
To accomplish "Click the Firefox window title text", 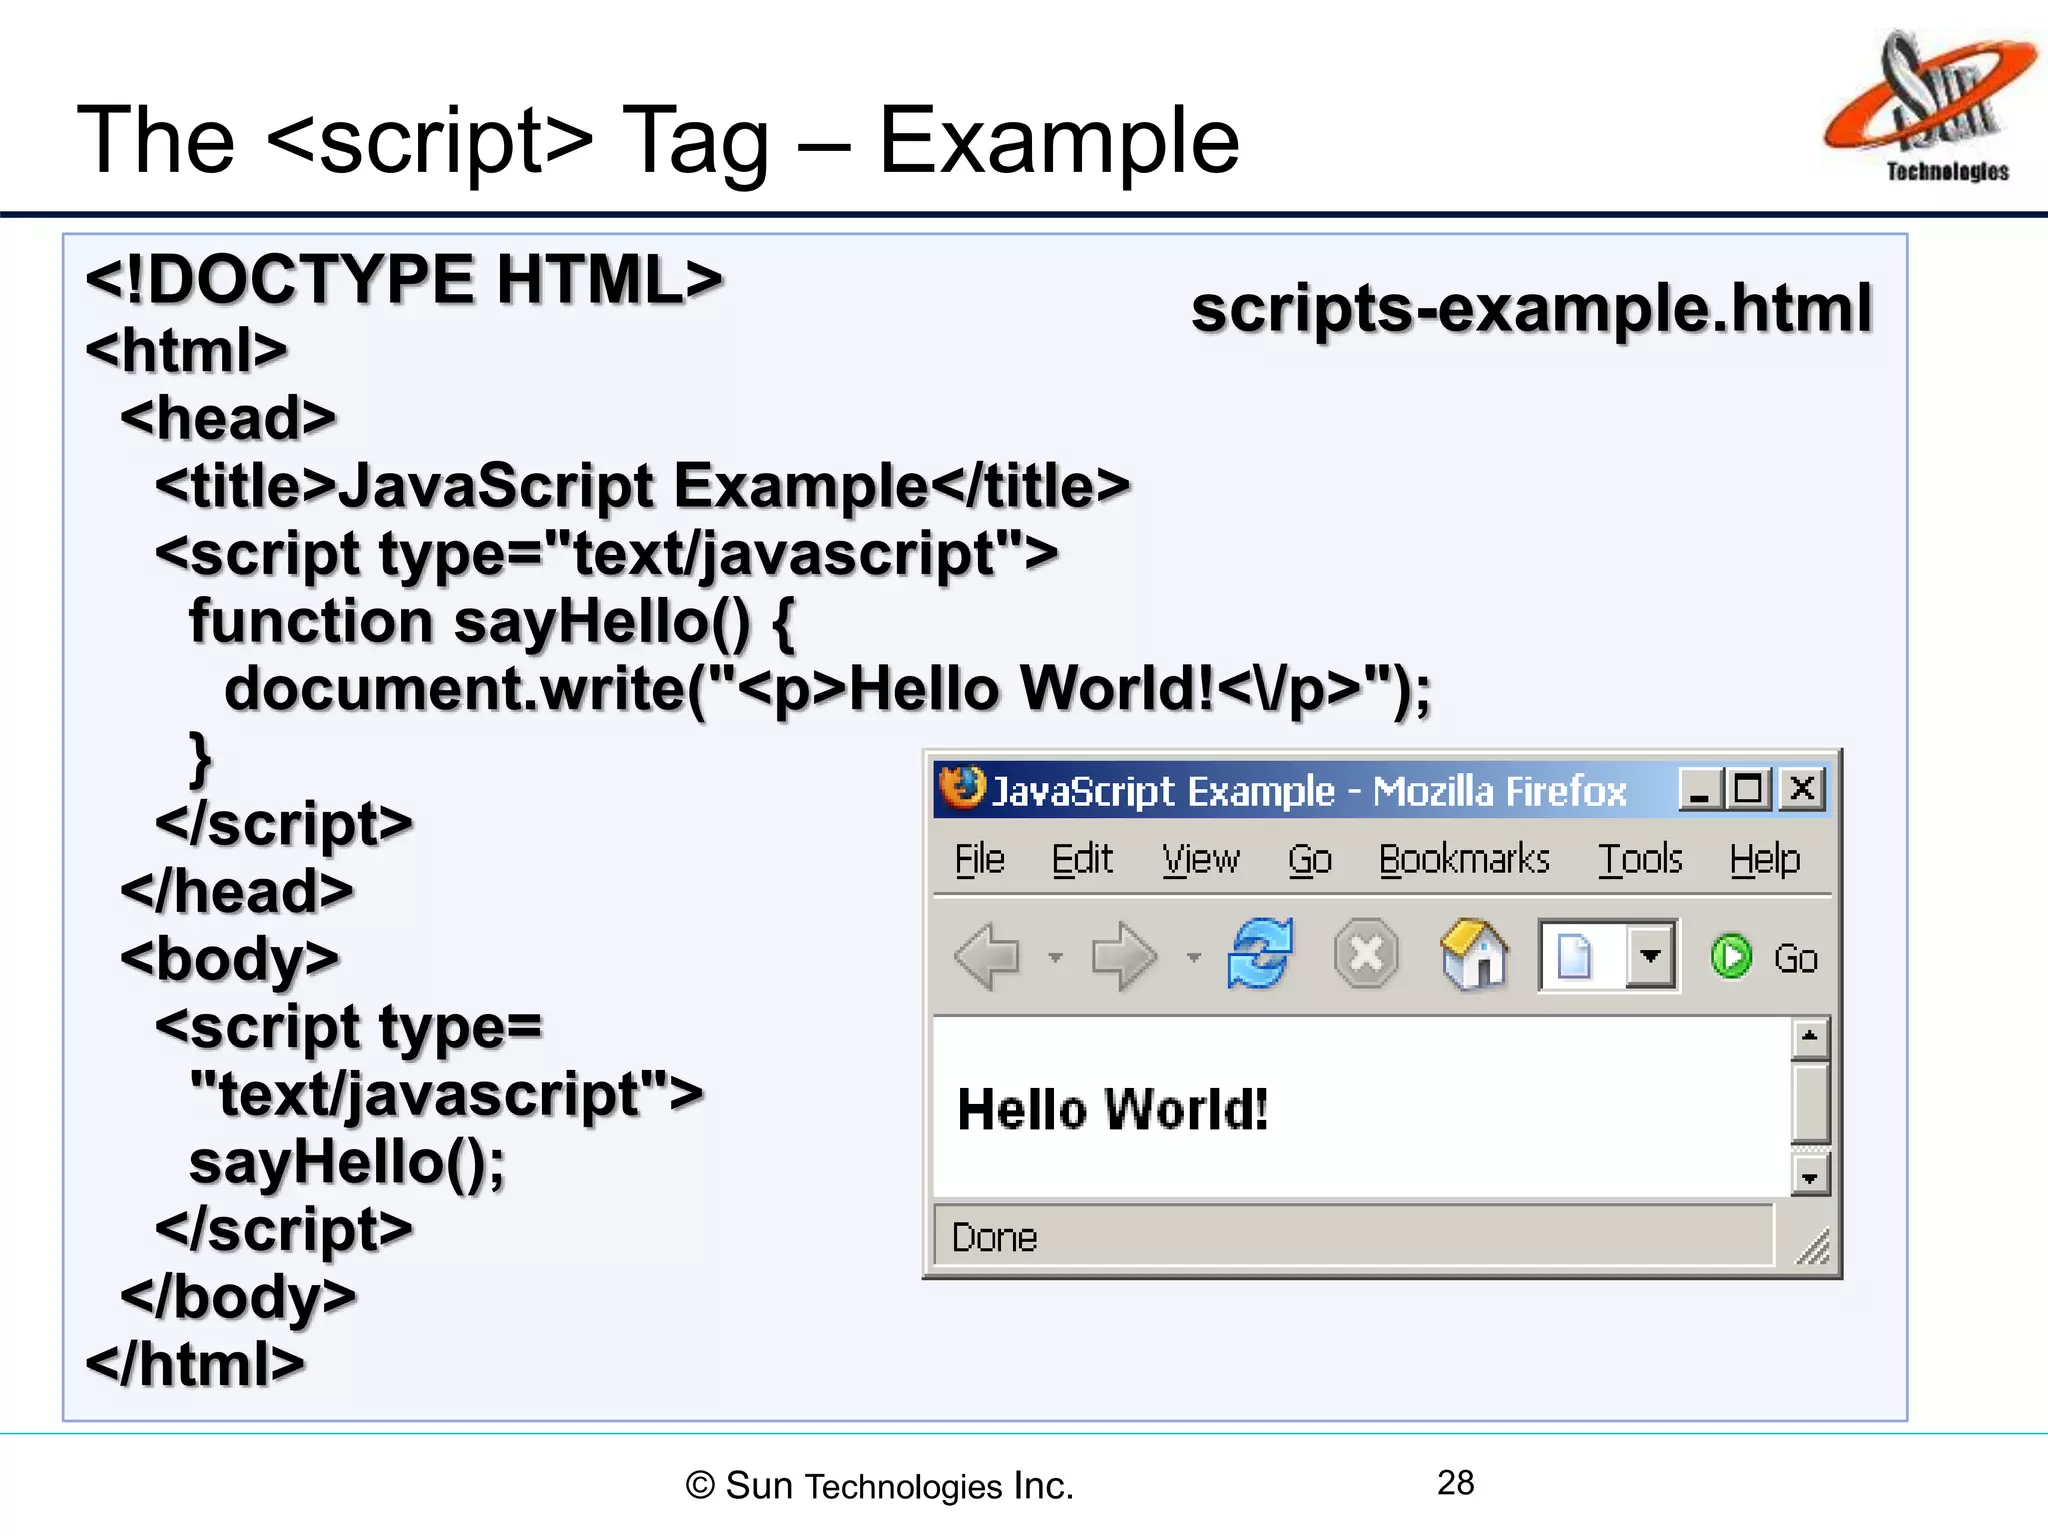I will (1308, 791).
